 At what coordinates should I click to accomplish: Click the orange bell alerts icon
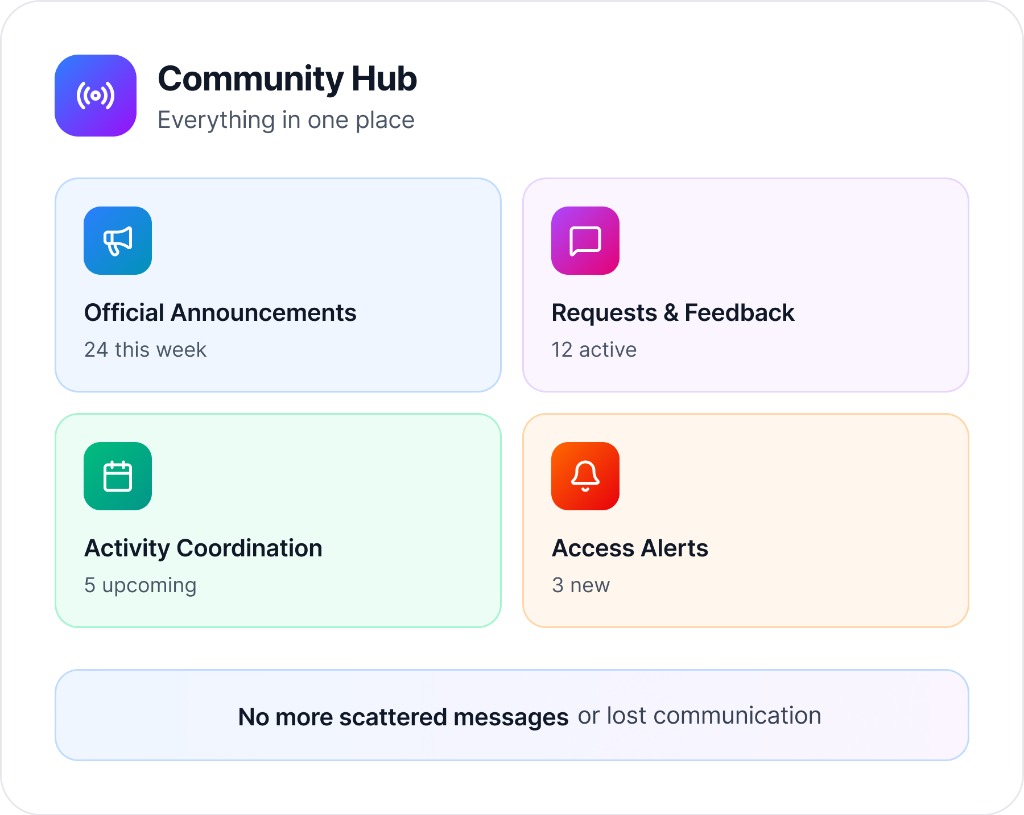[585, 476]
